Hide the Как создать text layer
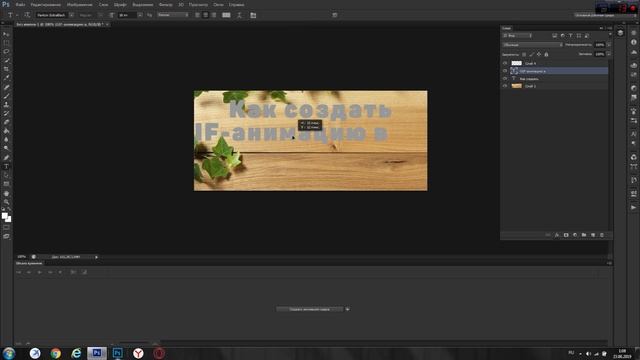Viewport: 640px width, 360px height. pyautogui.click(x=505, y=78)
